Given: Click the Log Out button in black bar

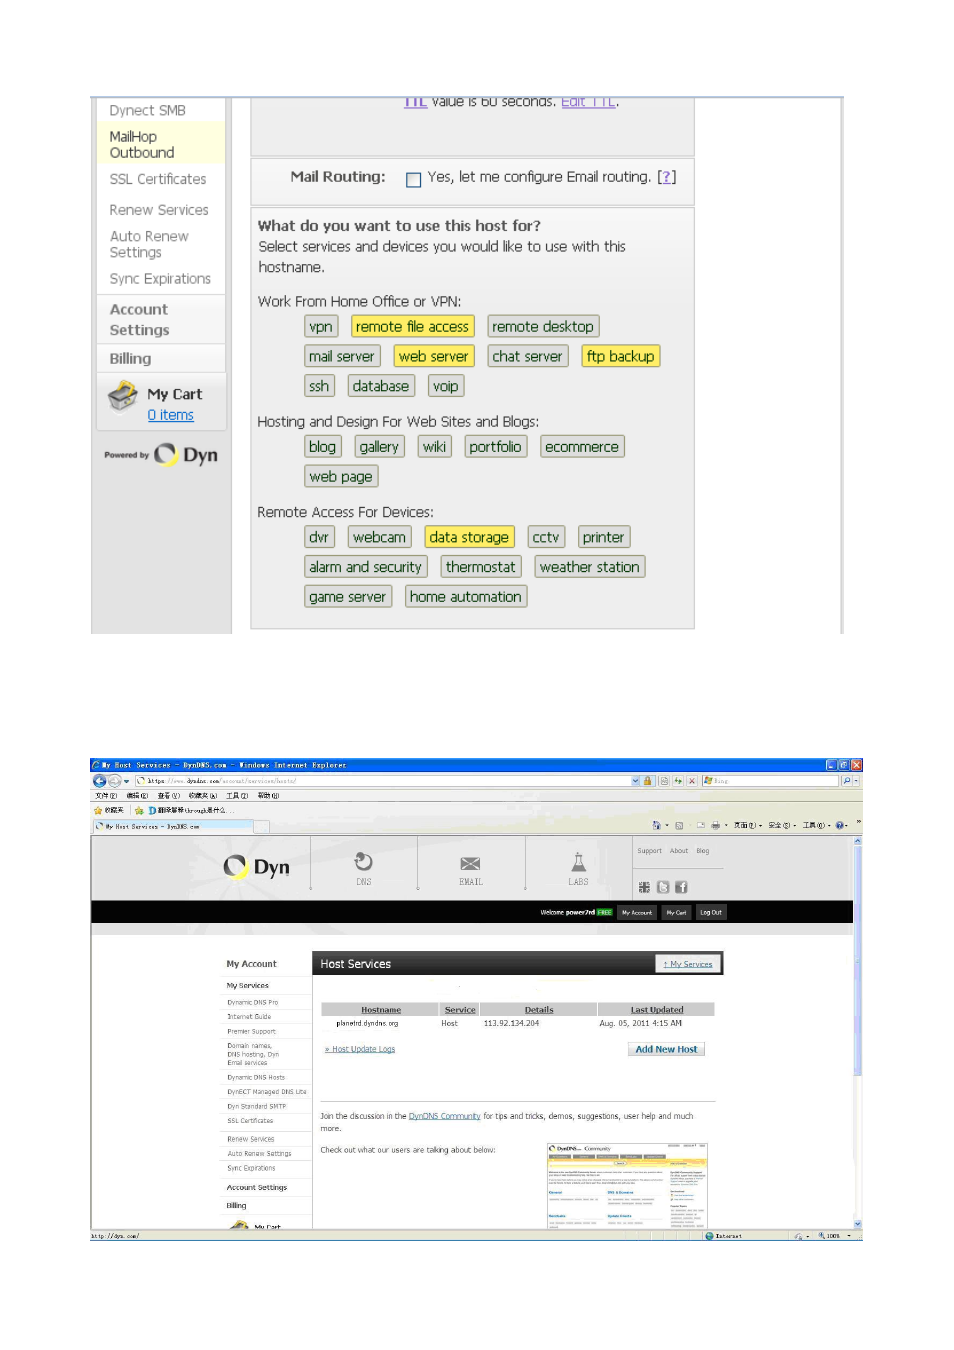Looking at the screenshot, I should pyautogui.click(x=710, y=912).
